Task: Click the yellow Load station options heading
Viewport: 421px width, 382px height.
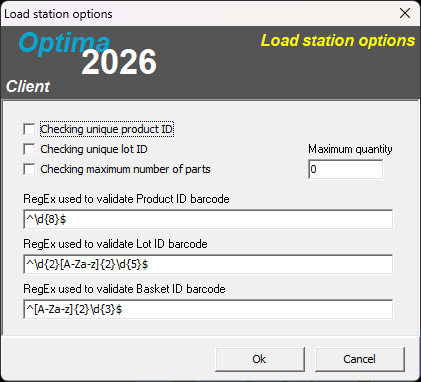Action: (338, 41)
